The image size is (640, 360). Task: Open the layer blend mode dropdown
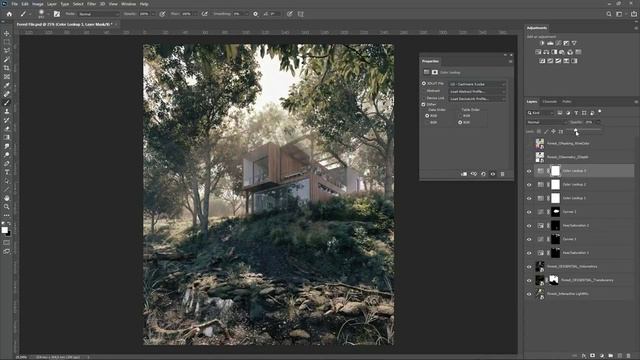[547, 122]
